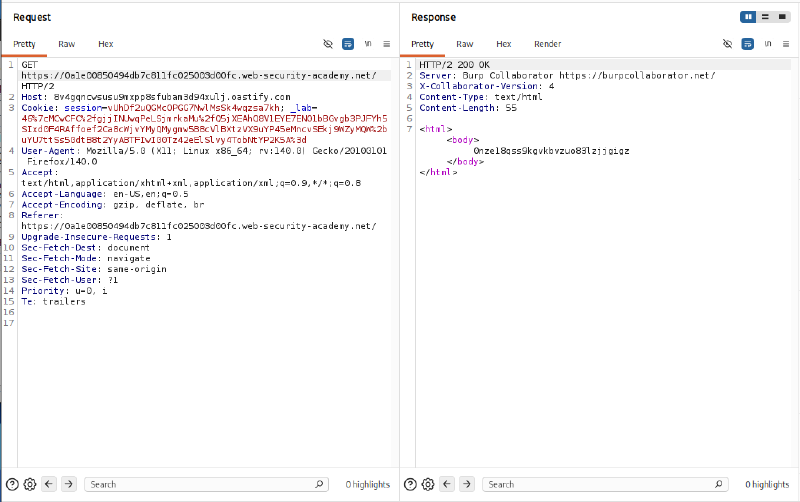The height and width of the screenshot is (502, 800).
Task: Open Request panel hamburger options menu
Action: point(387,44)
